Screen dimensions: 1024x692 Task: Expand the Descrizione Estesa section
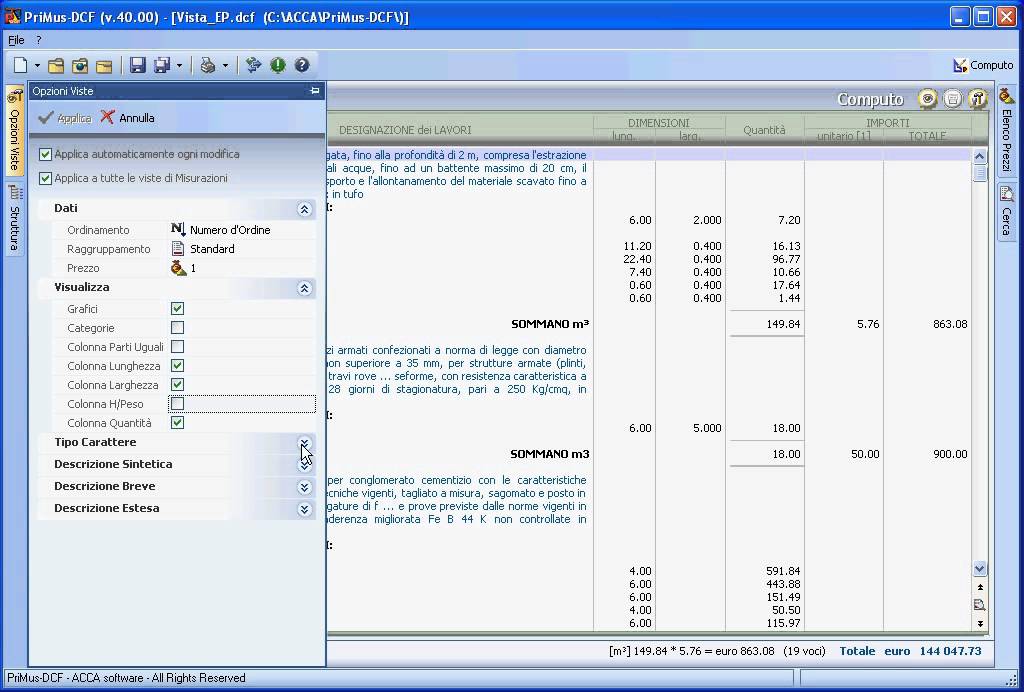304,509
